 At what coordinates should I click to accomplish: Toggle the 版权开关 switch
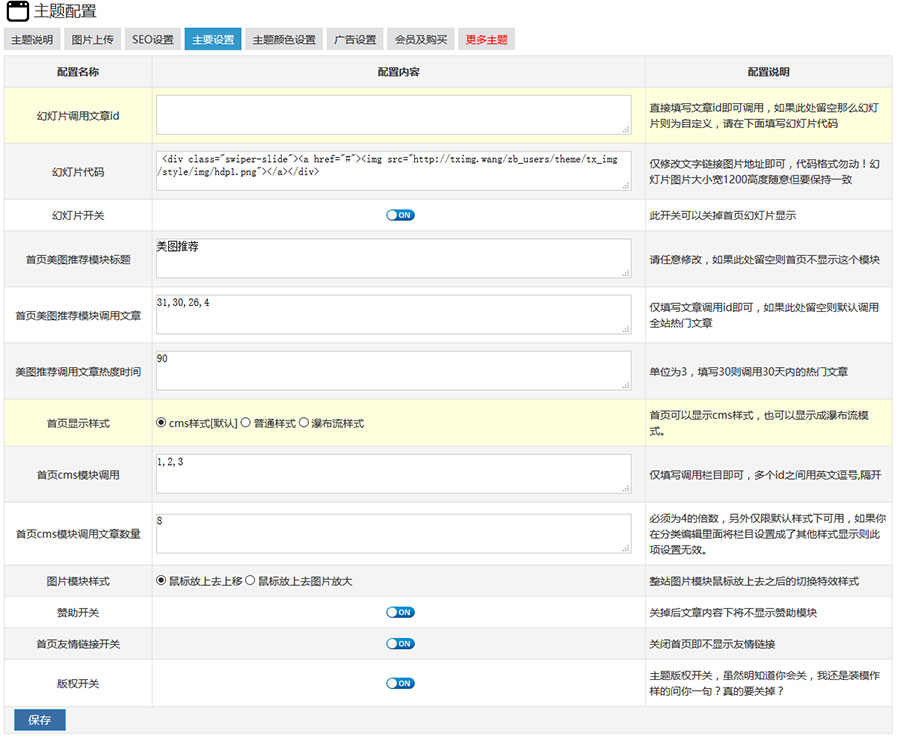tap(400, 684)
